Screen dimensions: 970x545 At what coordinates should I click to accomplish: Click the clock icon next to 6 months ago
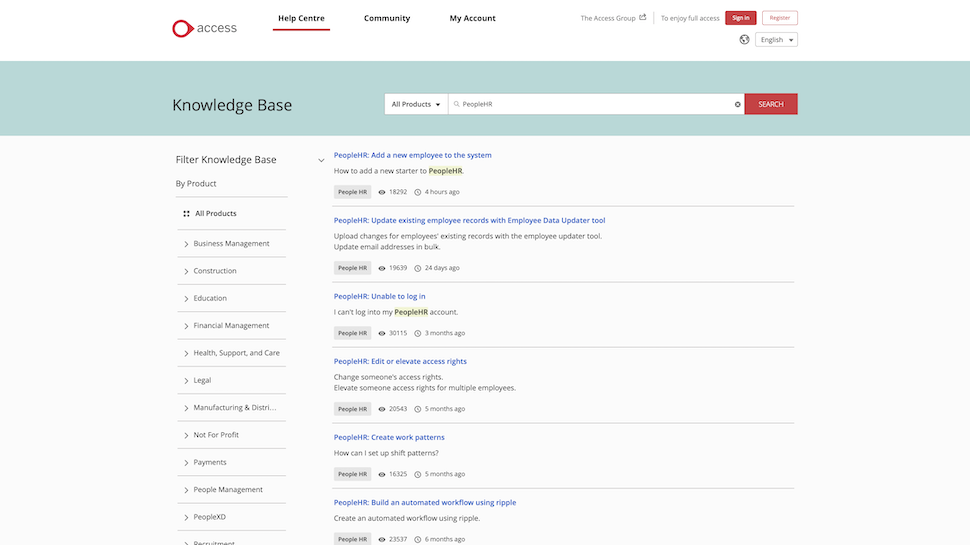418,539
